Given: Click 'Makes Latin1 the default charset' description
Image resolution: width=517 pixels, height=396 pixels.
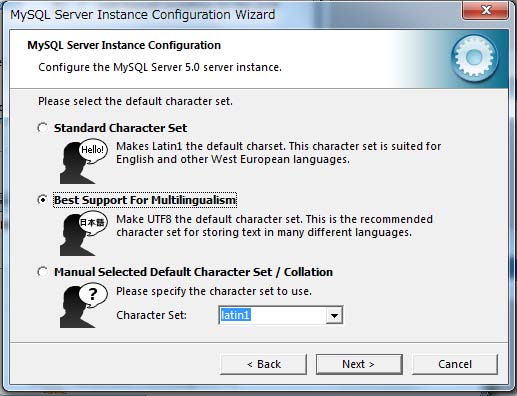Looking at the screenshot, I should point(279,153).
